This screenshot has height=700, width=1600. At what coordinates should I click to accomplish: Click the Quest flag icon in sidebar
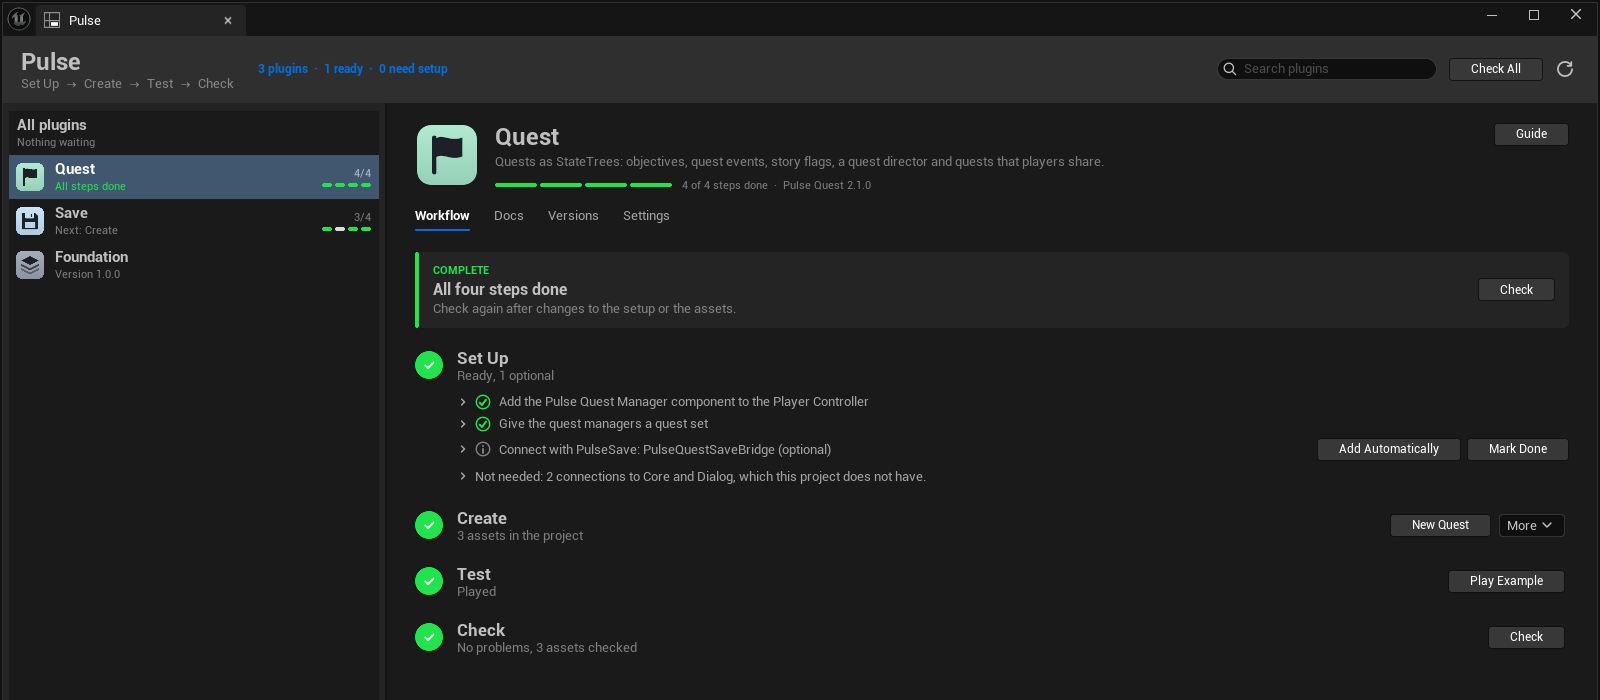(30, 177)
